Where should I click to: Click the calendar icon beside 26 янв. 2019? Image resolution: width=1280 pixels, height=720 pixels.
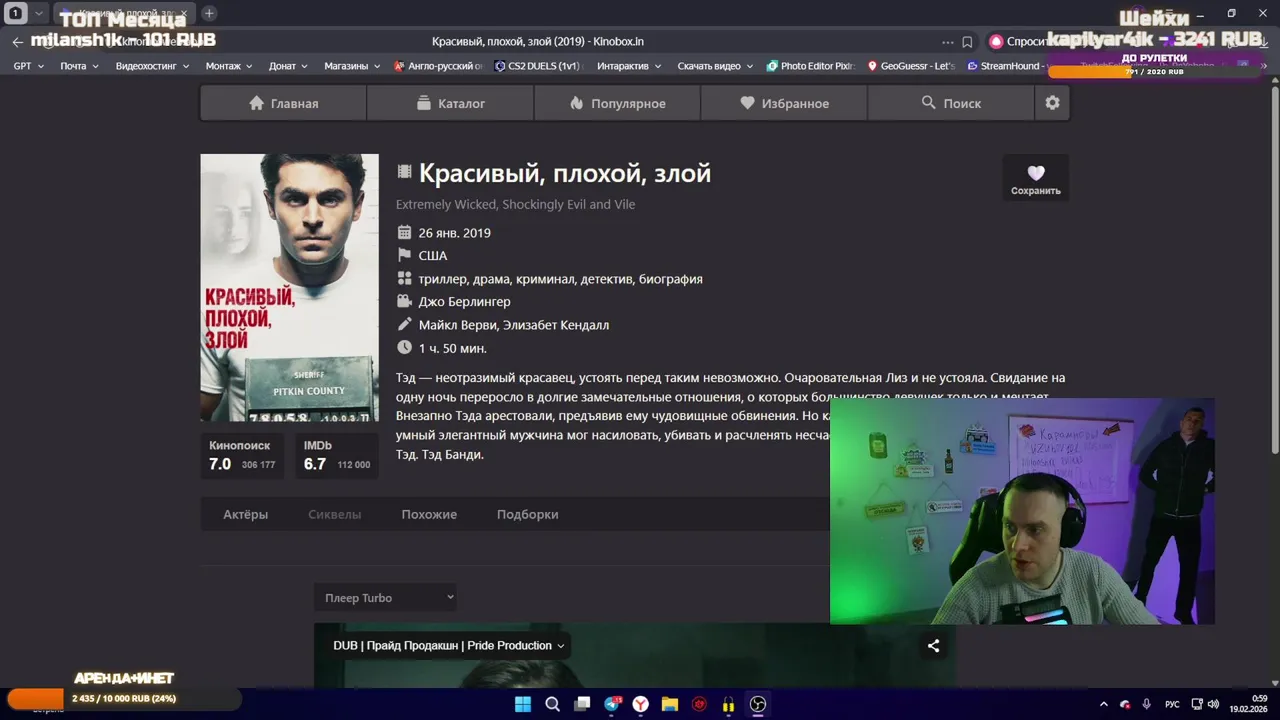click(404, 232)
